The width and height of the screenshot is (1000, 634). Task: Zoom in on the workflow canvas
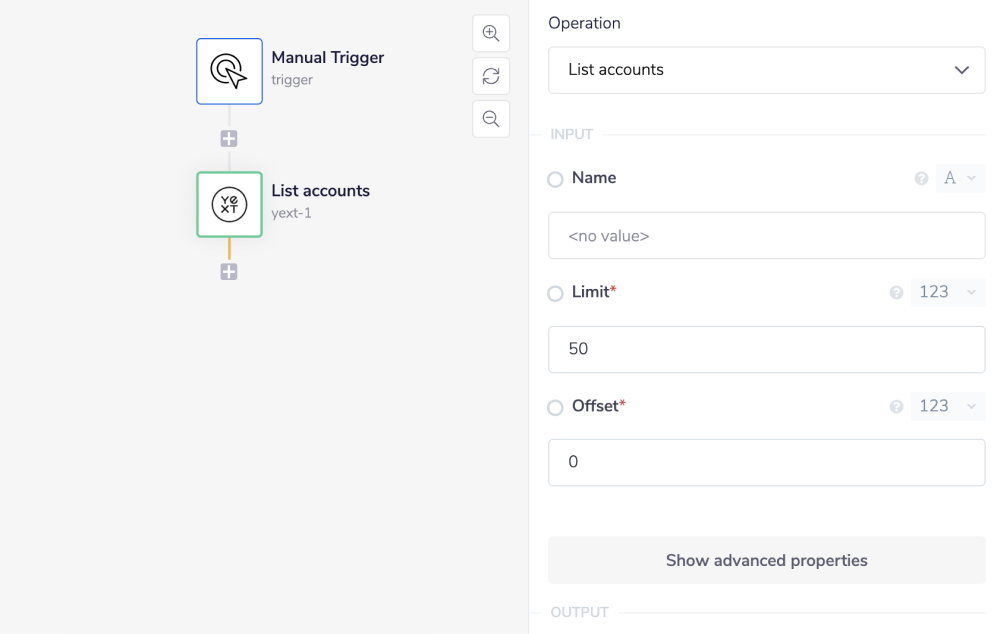(490, 33)
